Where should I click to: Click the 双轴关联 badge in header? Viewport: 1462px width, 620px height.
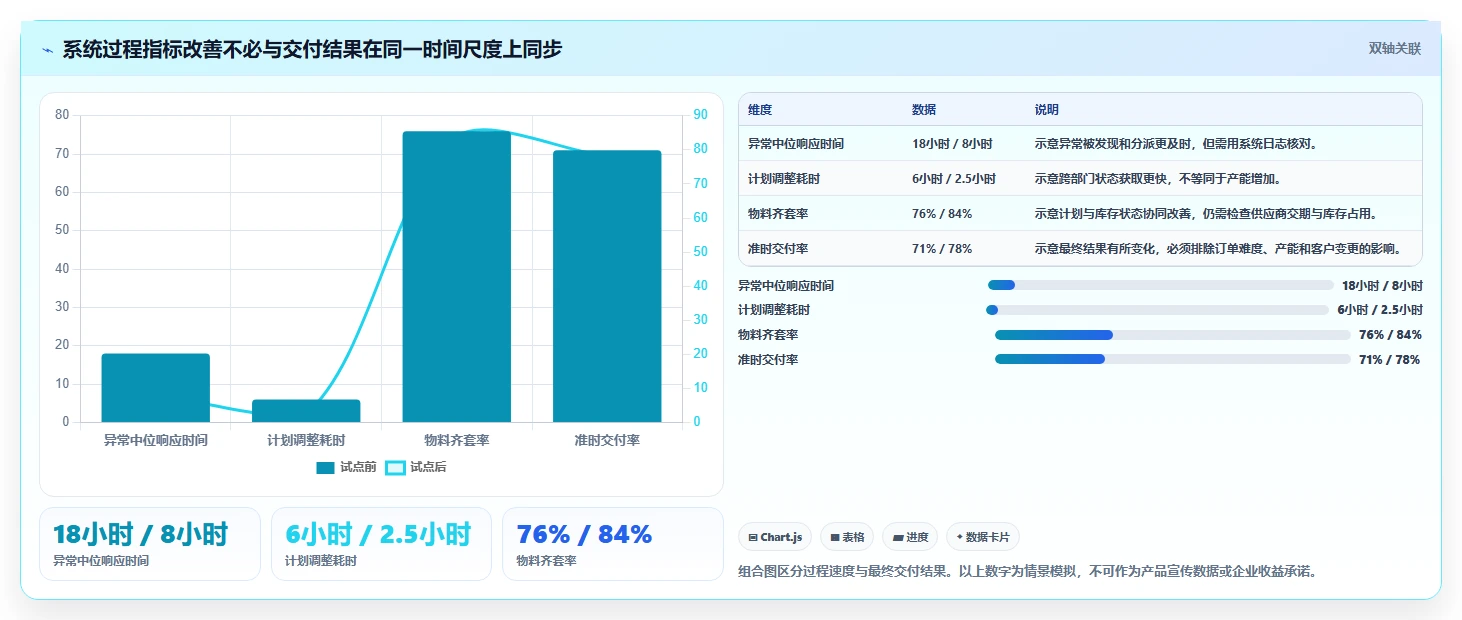tap(1394, 49)
